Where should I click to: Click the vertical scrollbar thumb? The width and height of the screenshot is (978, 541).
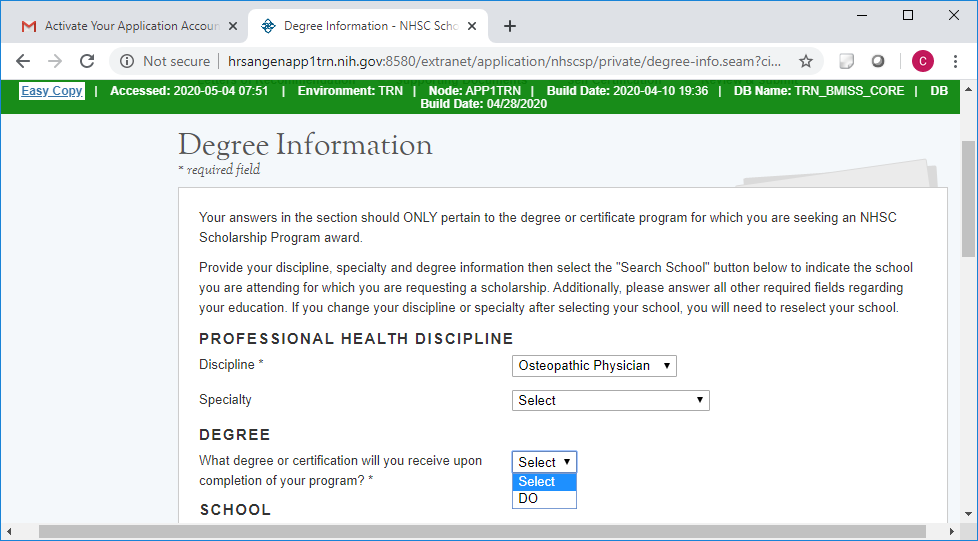click(x=968, y=198)
